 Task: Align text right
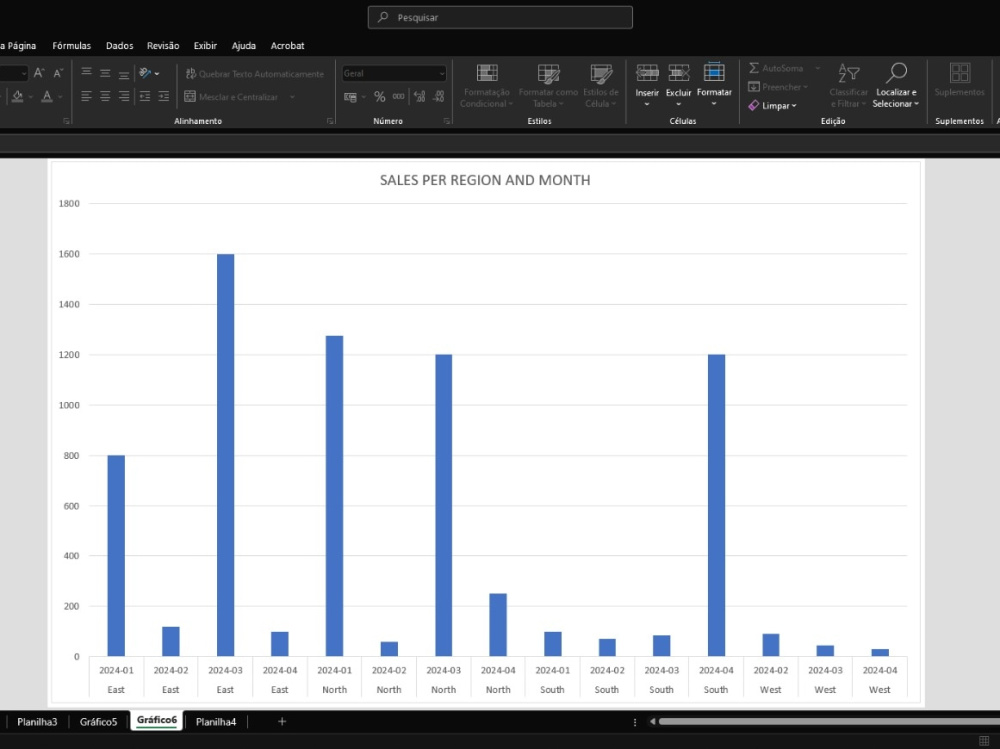[x=124, y=96]
